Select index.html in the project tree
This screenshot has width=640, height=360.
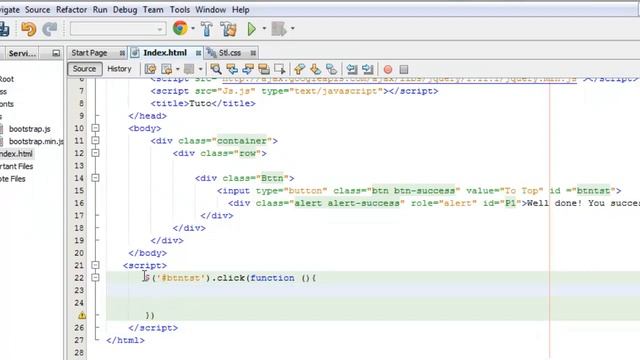coord(16,154)
